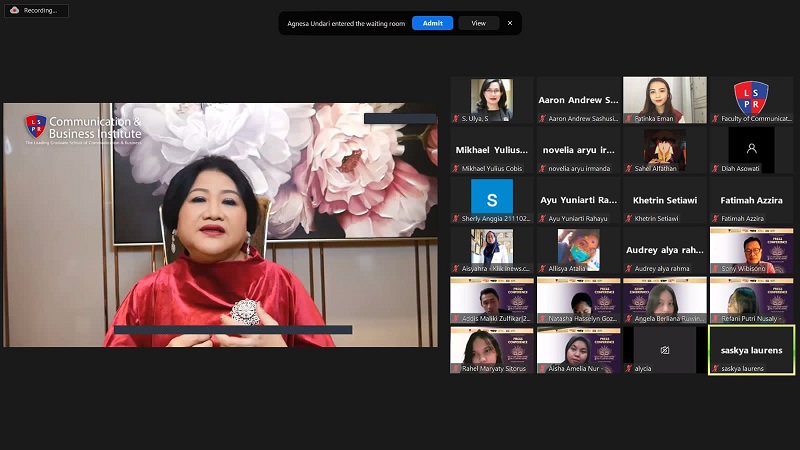Click the muted mic icon next to saskya laurens
The height and width of the screenshot is (450, 800).
pyautogui.click(x=715, y=368)
